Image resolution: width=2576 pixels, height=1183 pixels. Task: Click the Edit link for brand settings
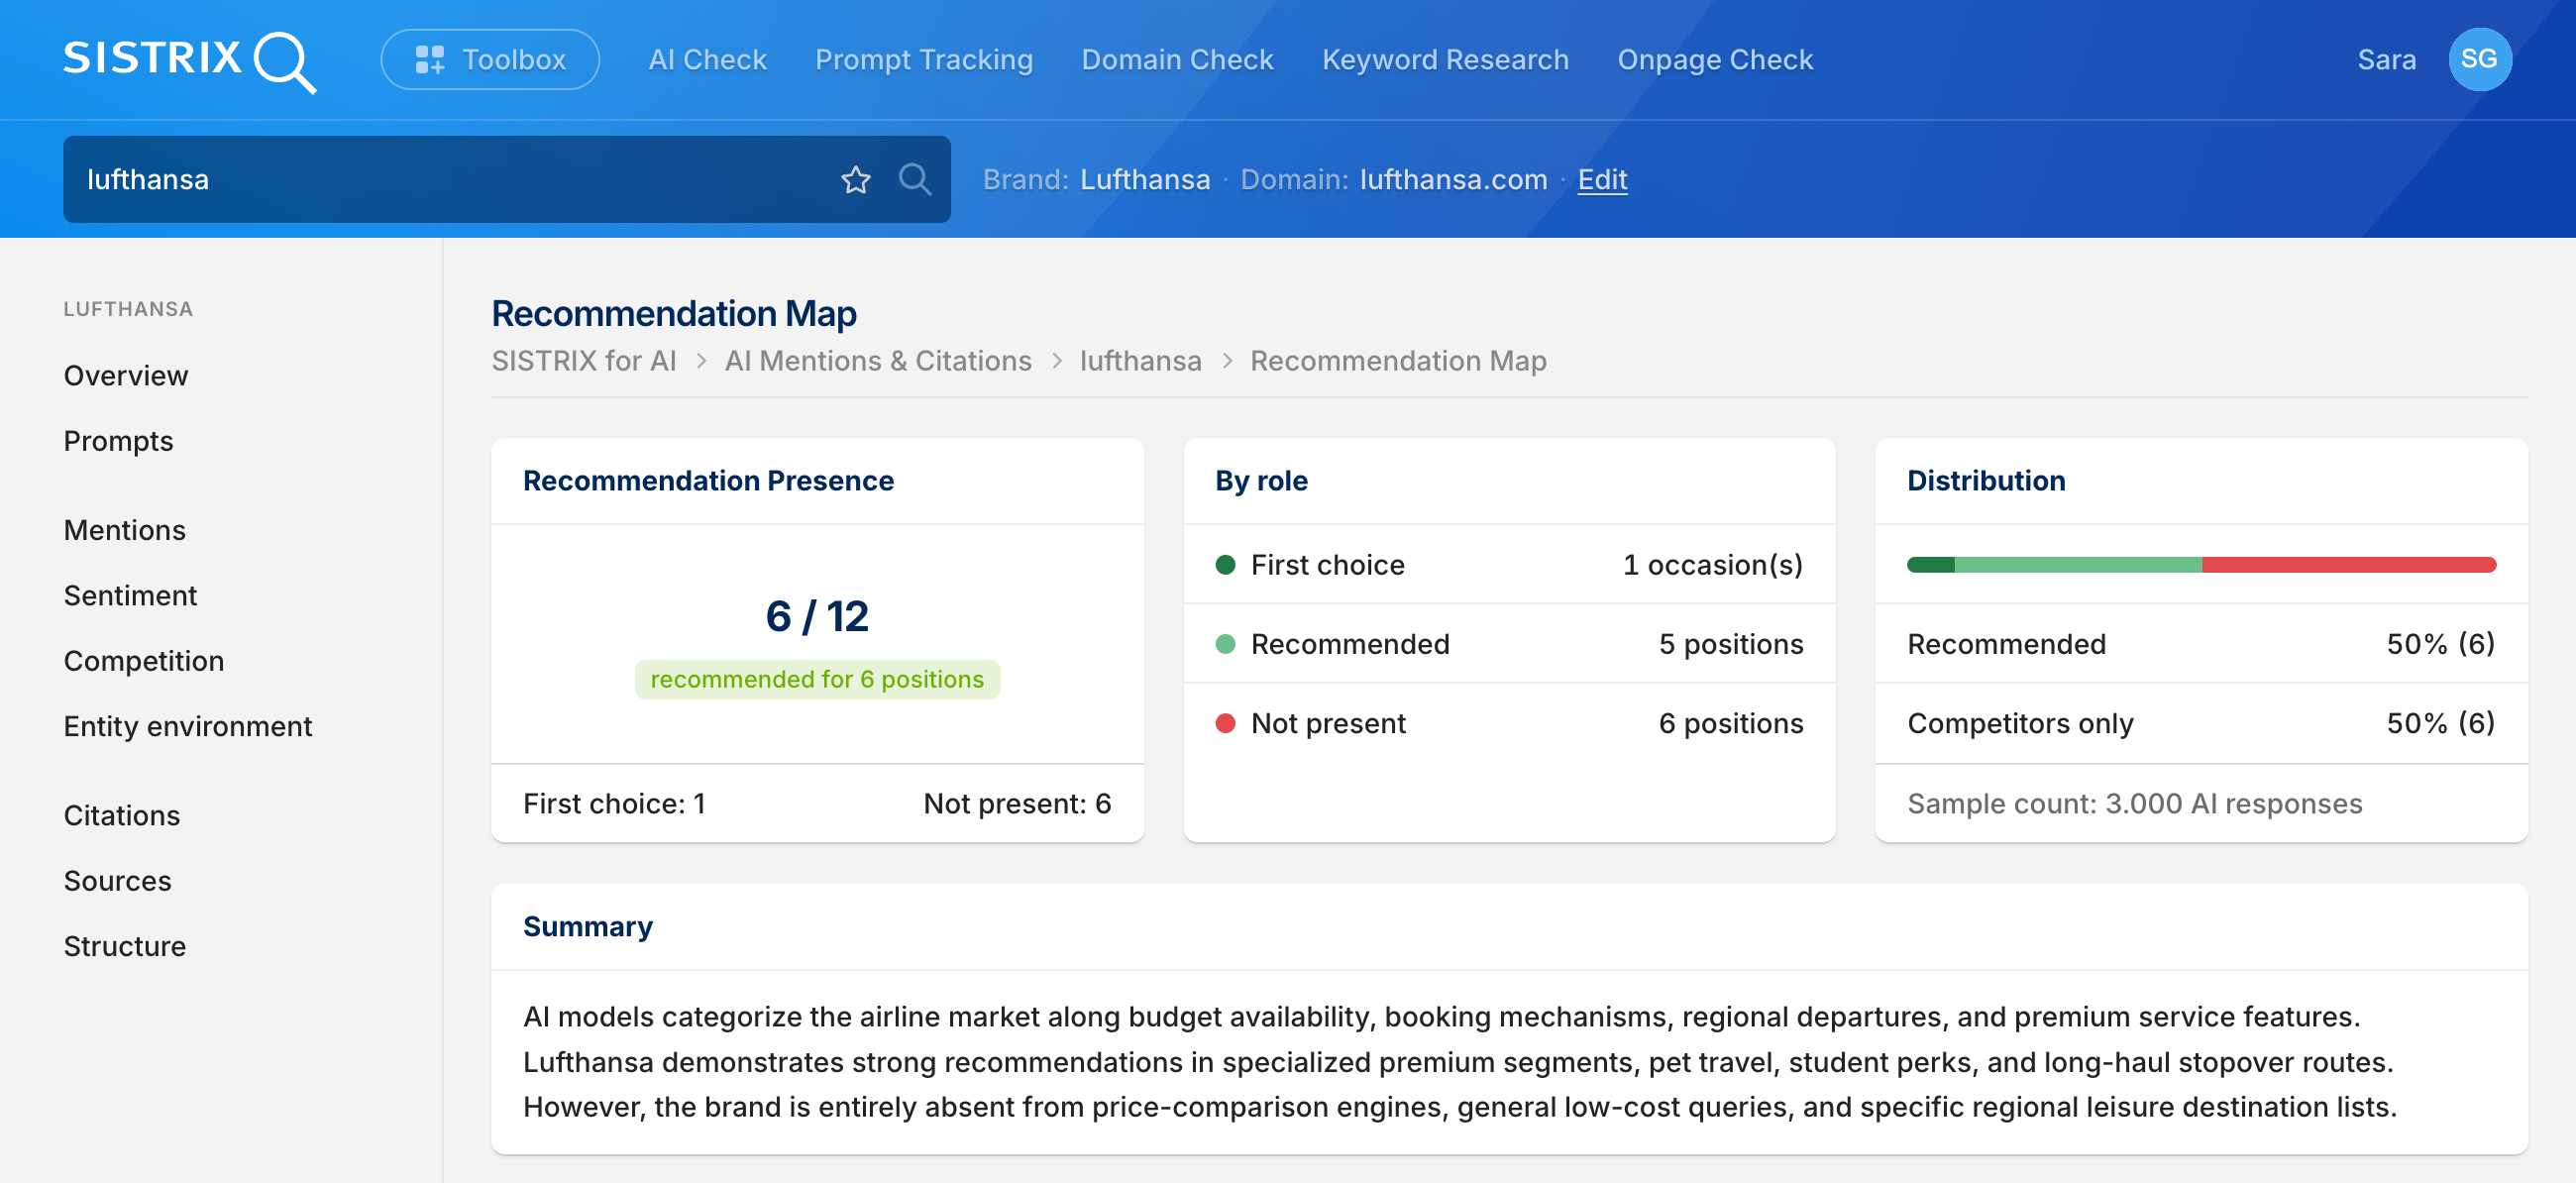click(x=1602, y=180)
